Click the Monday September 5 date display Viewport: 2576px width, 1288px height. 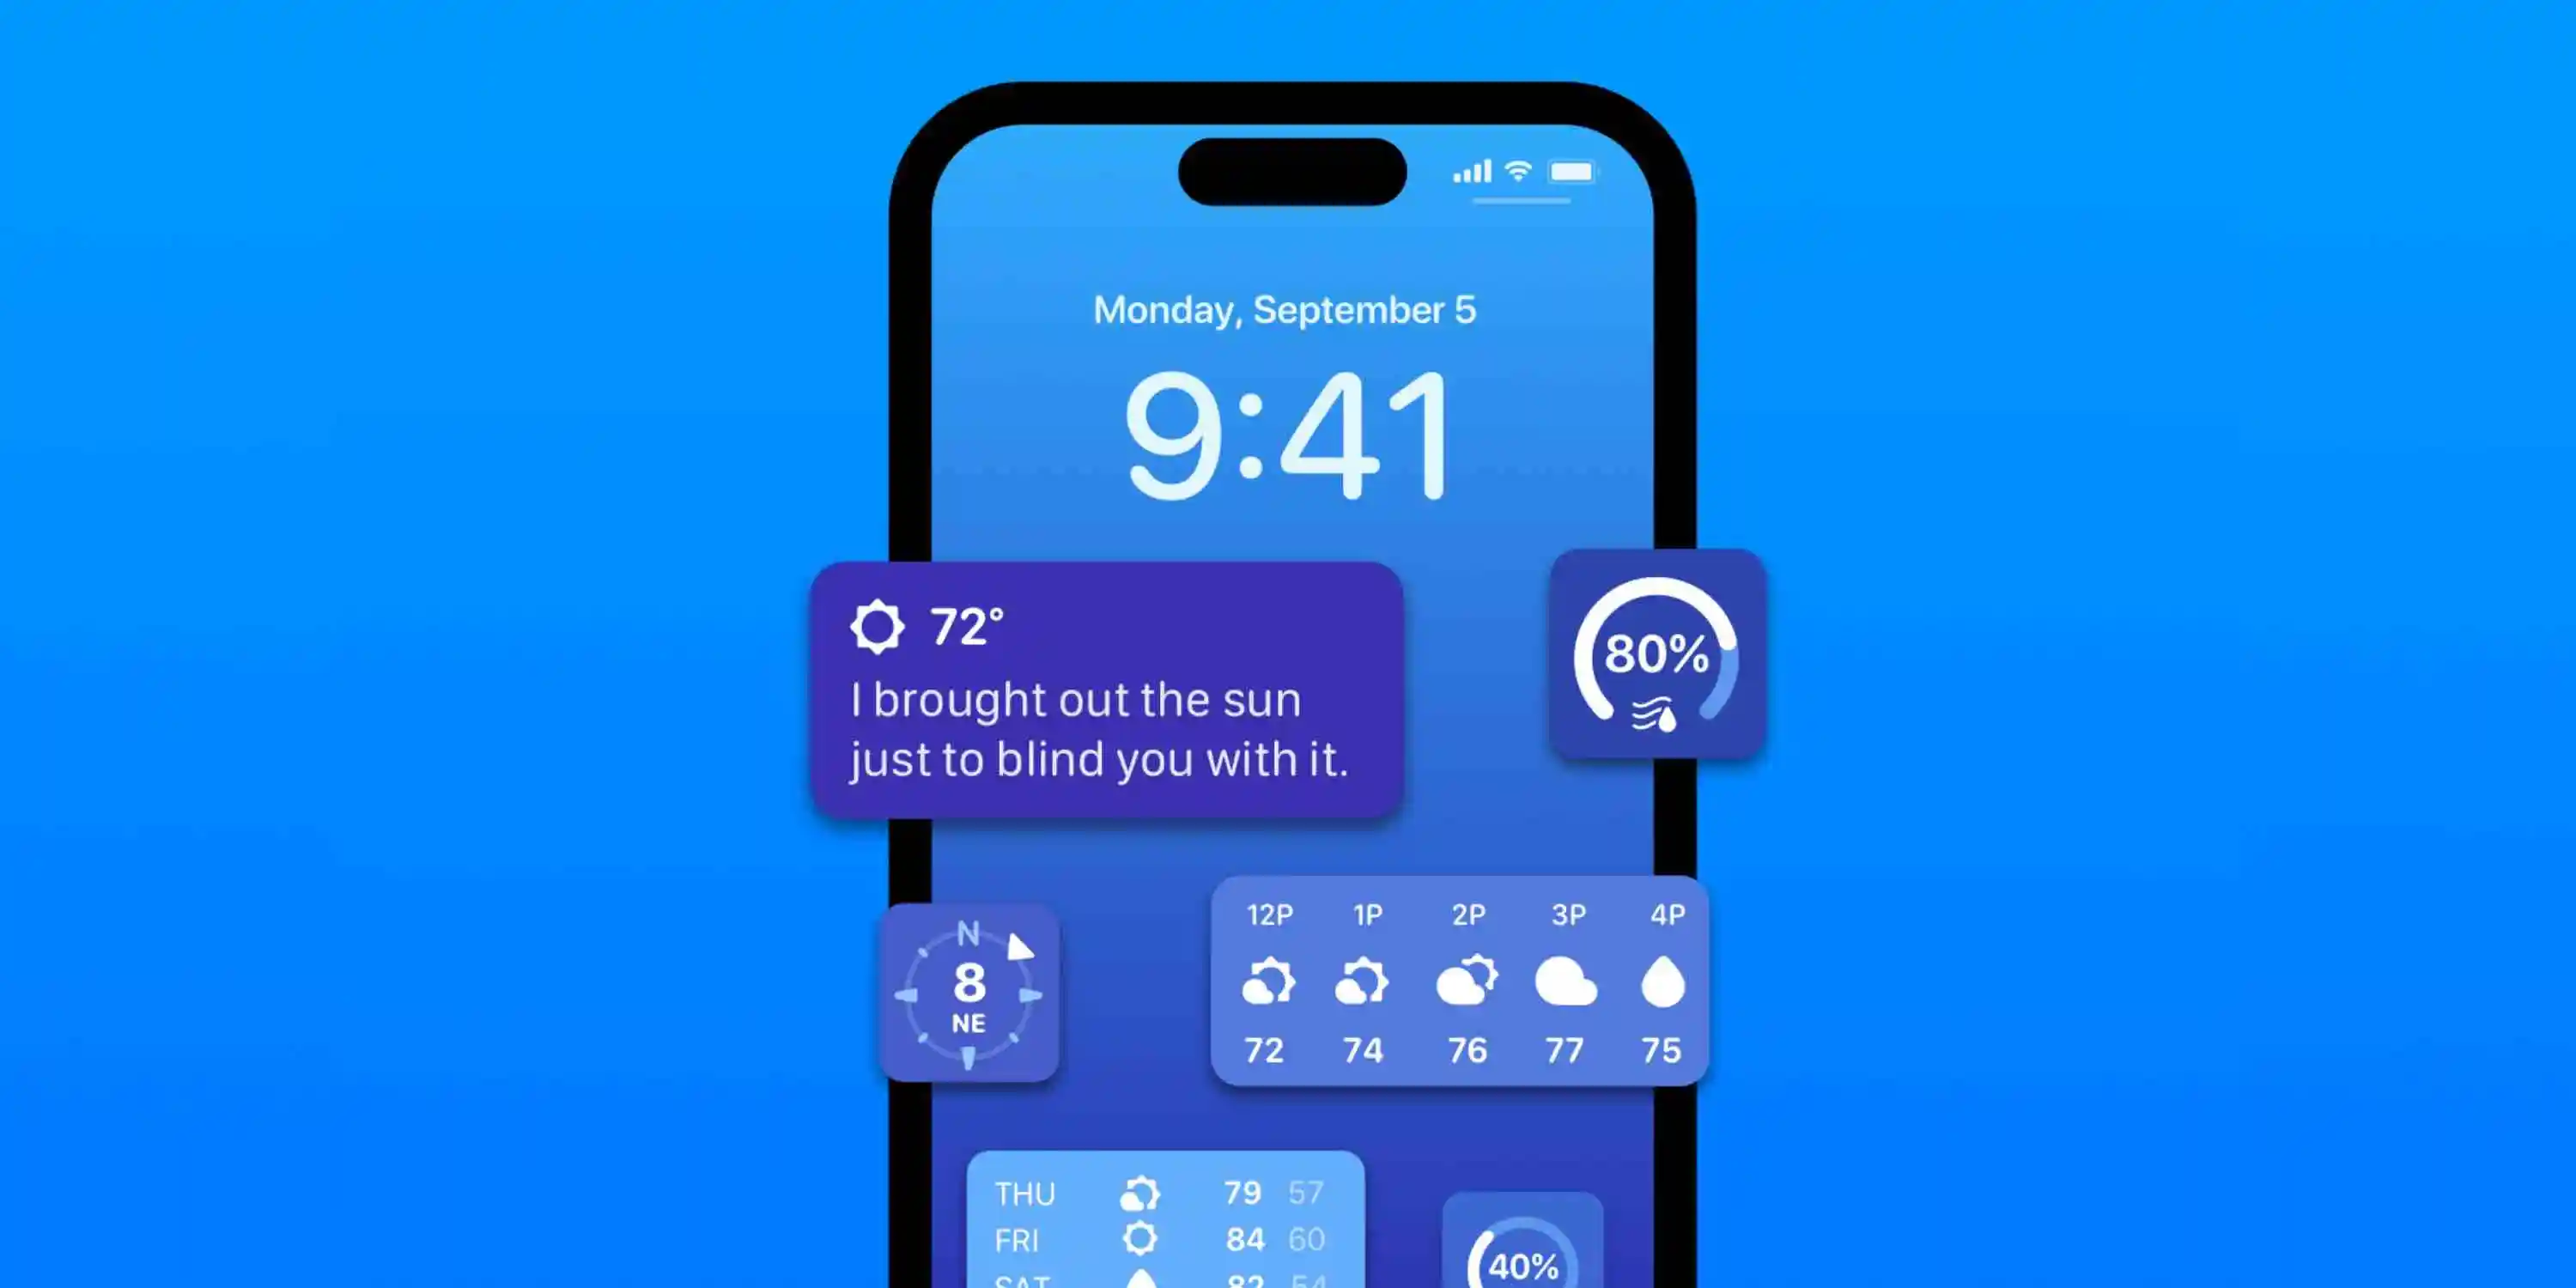tap(1286, 311)
